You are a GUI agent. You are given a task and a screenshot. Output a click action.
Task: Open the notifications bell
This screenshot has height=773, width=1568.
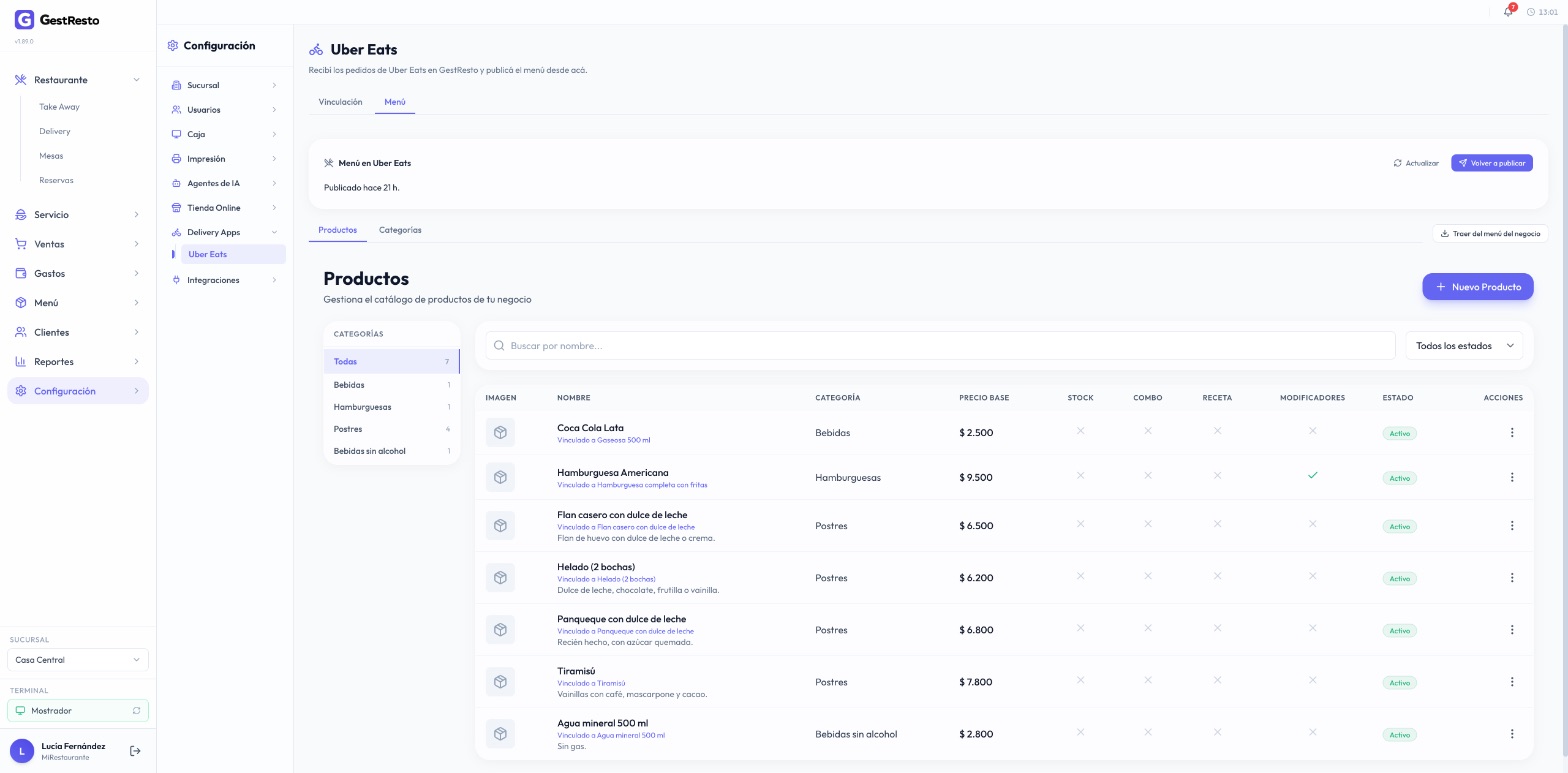tap(1508, 11)
